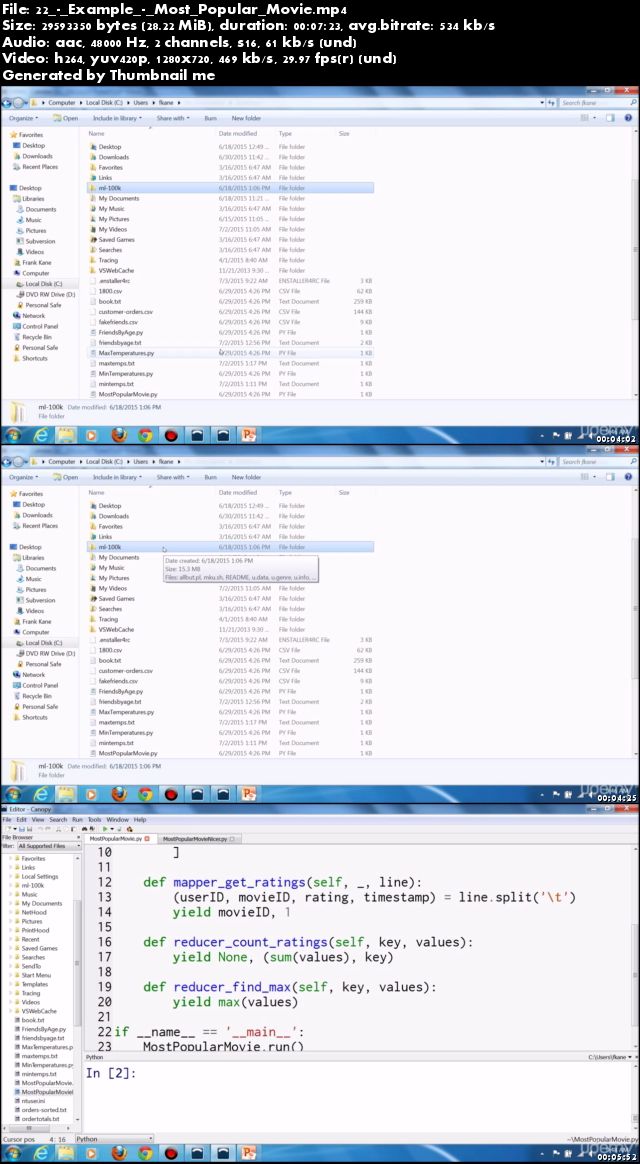Click the help question-mark icon in the 00:04:02 frame

pos(628,118)
